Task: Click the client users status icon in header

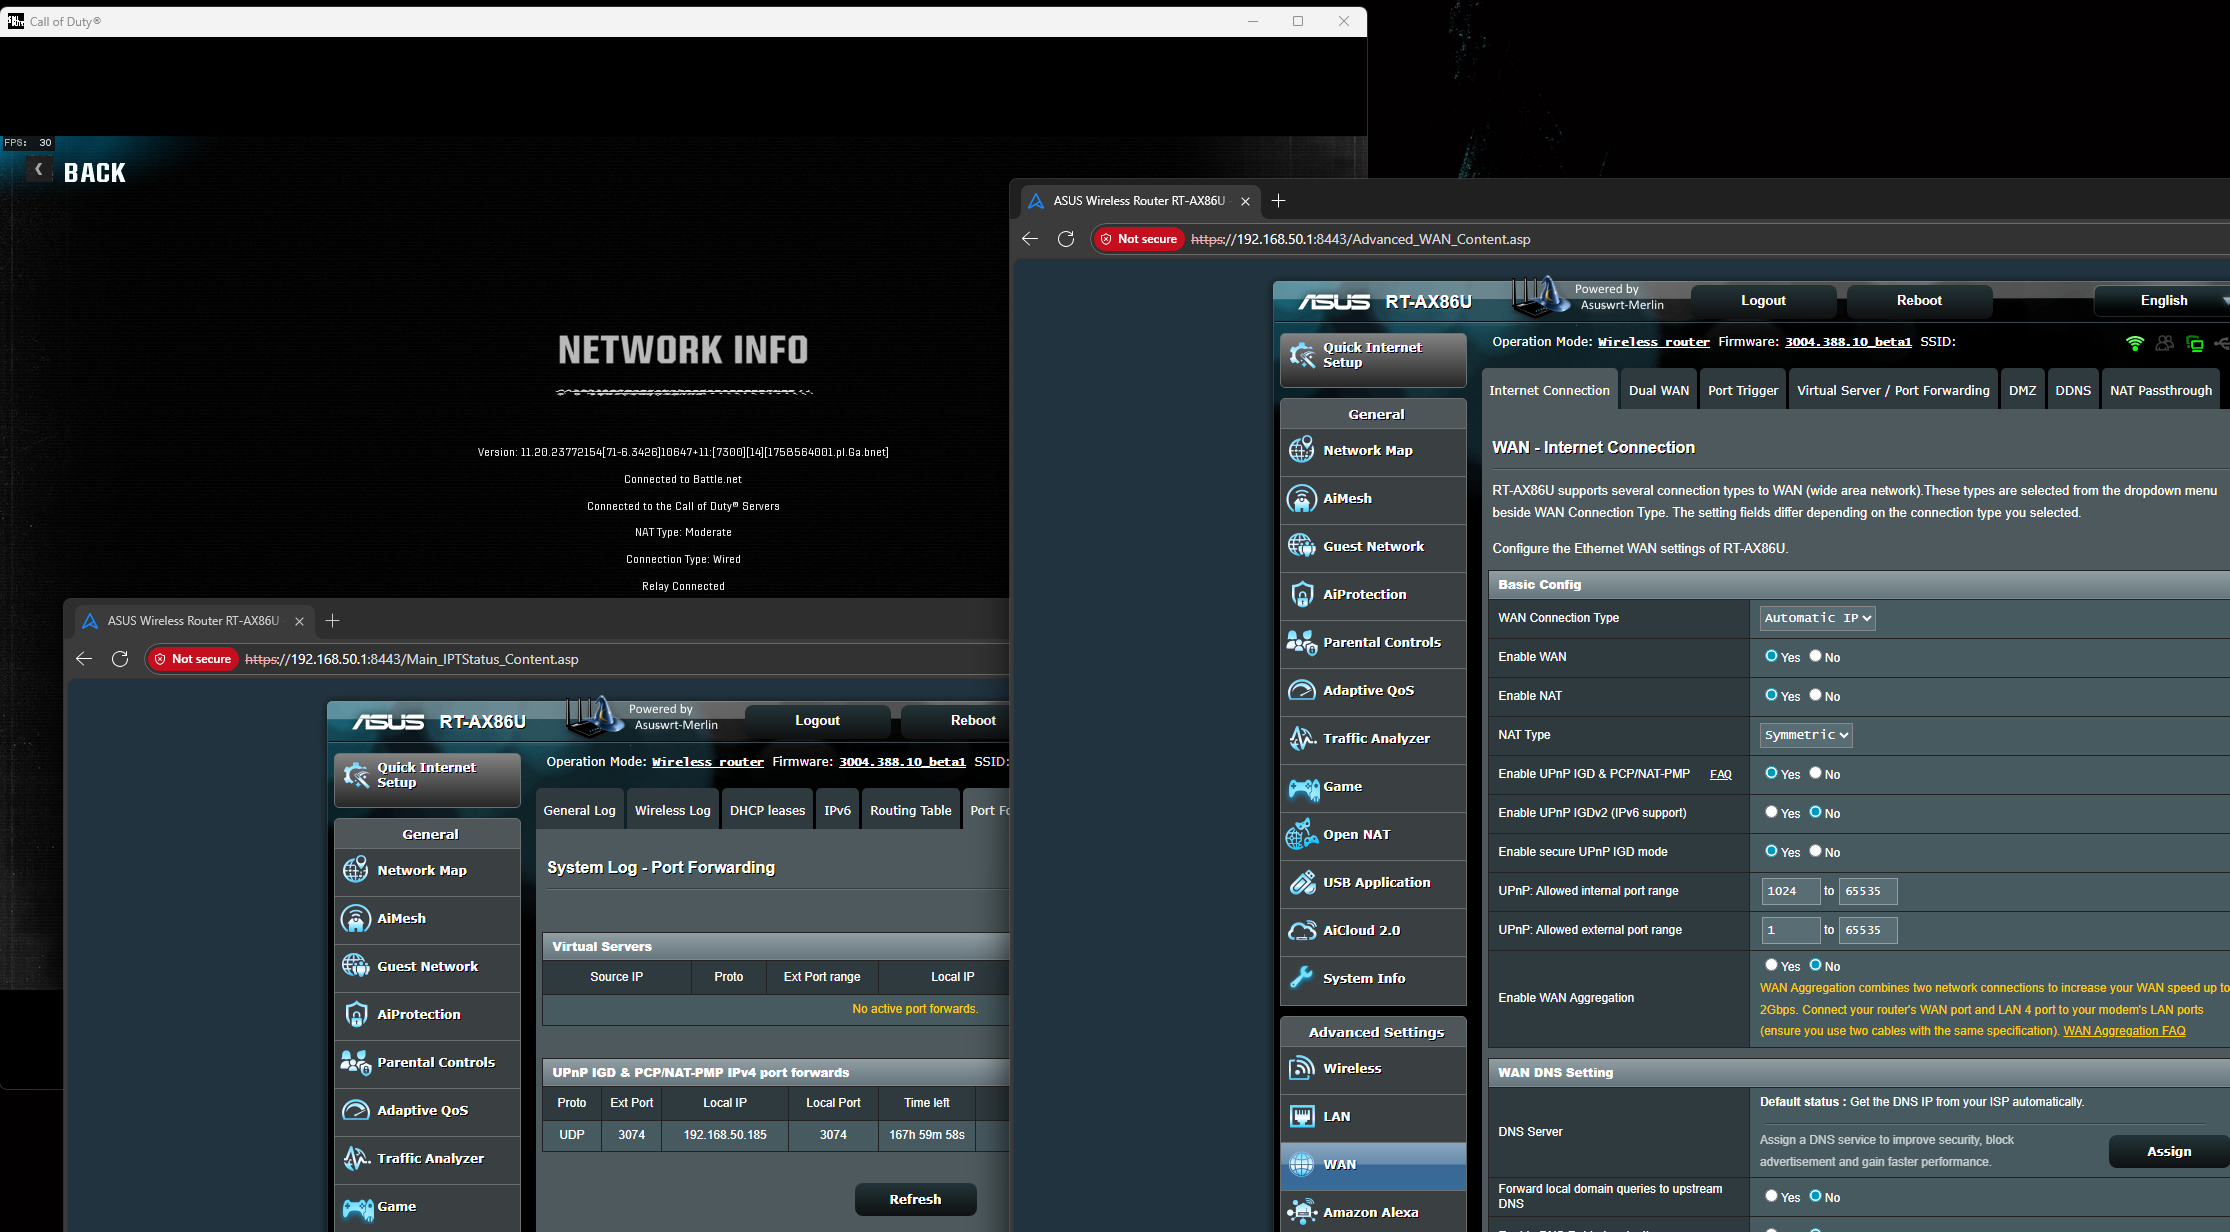Action: tap(2165, 343)
